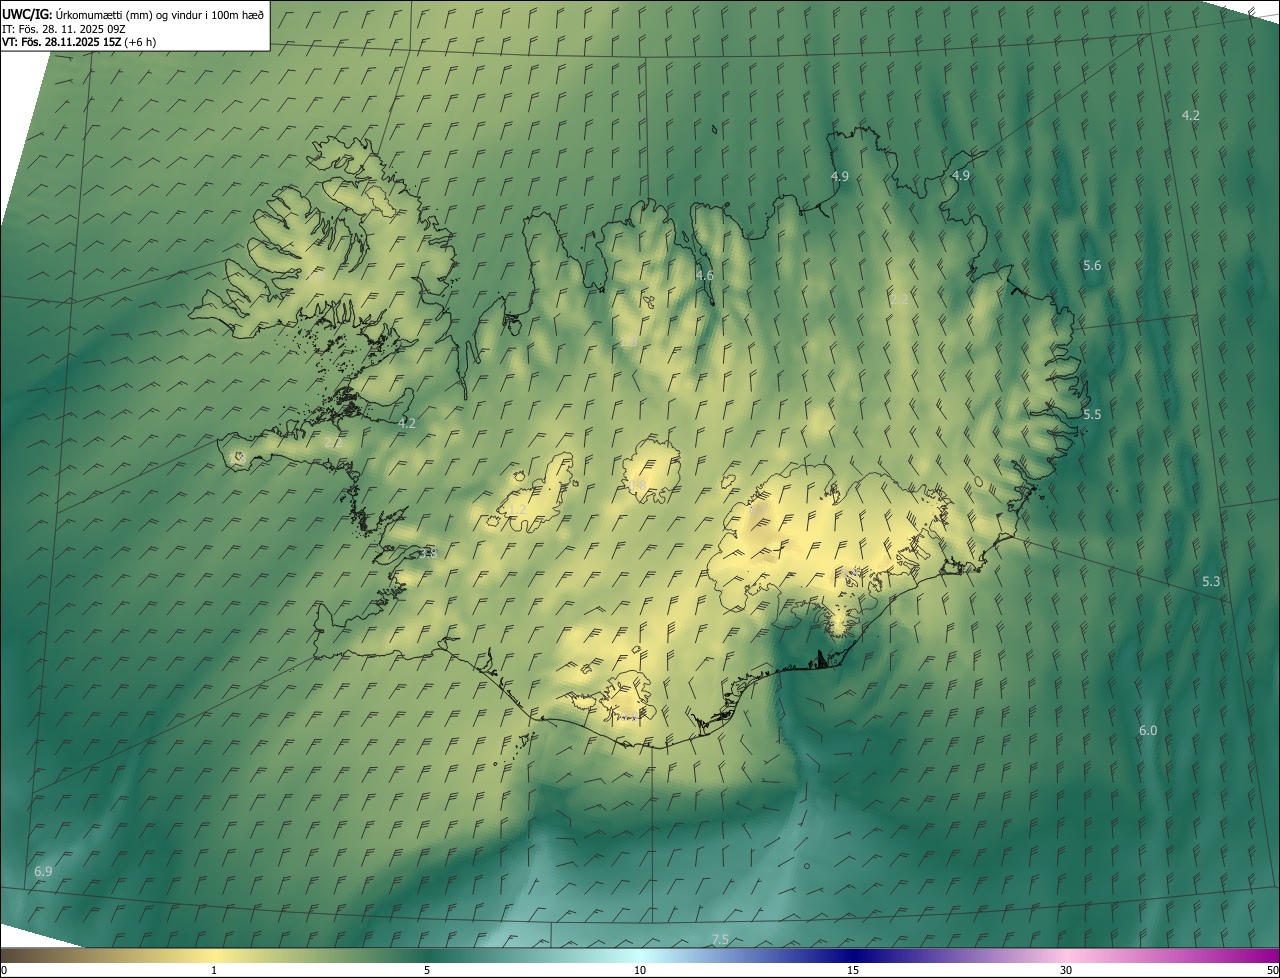Click the 7.5 value label above the color bar
Image resolution: width=1280 pixels, height=978 pixels.
pos(720,939)
